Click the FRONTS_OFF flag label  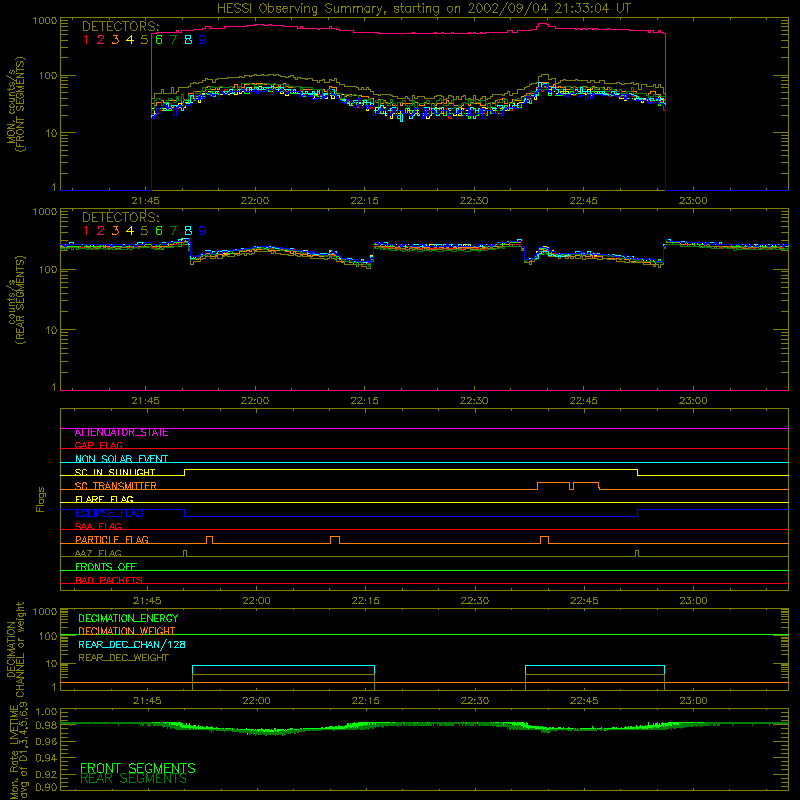(106, 567)
